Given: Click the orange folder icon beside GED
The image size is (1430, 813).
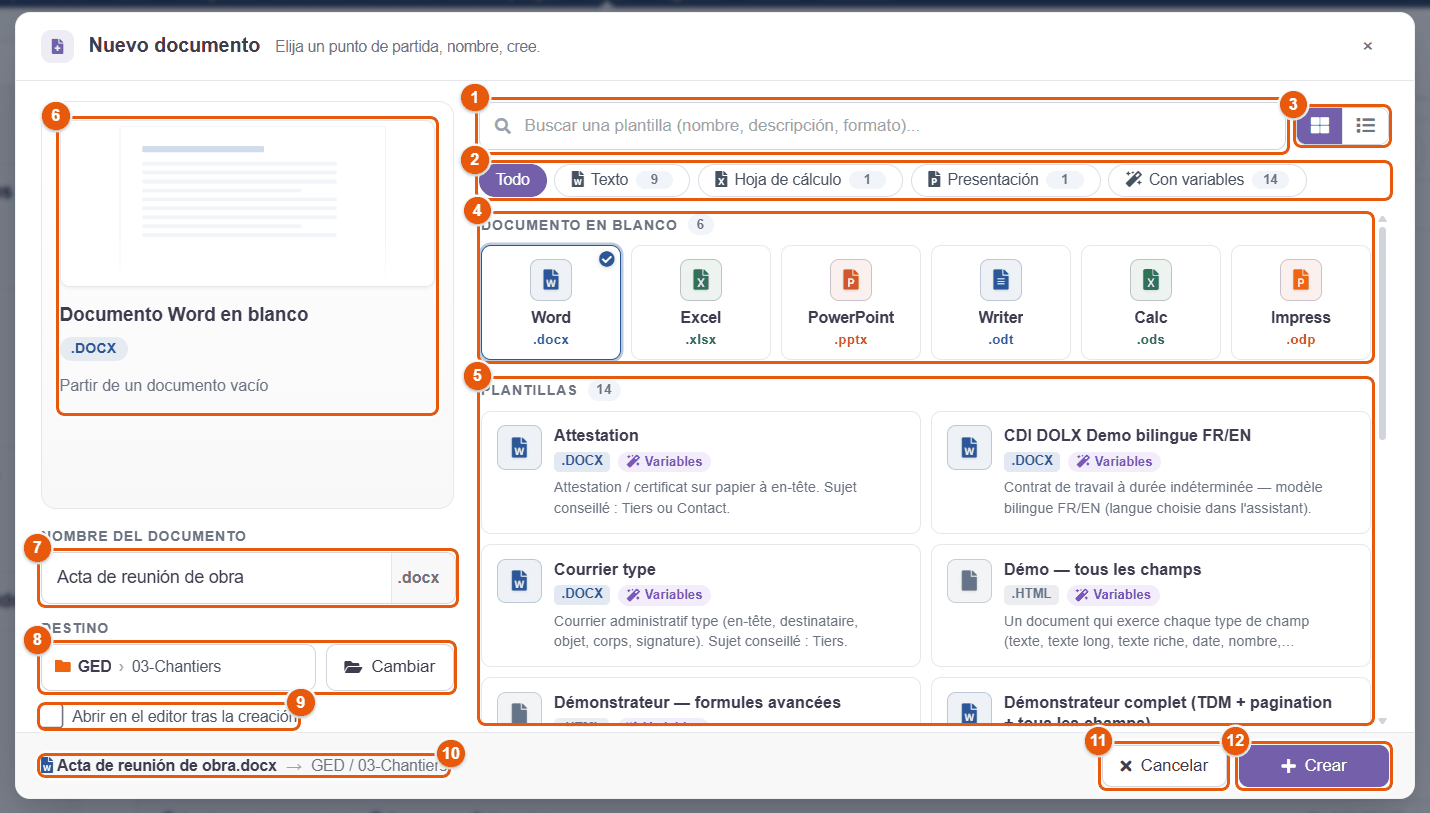Looking at the screenshot, I should [63, 666].
